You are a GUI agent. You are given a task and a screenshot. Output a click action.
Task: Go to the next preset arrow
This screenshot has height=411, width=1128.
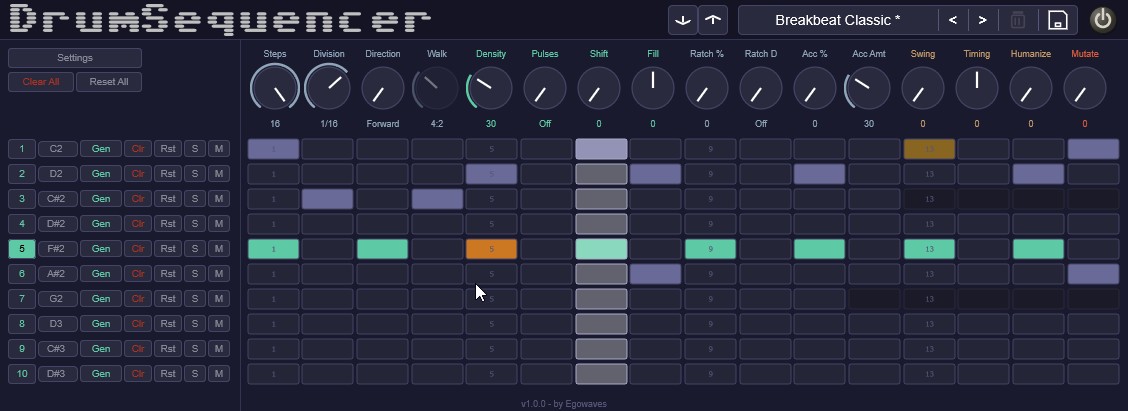(x=982, y=20)
